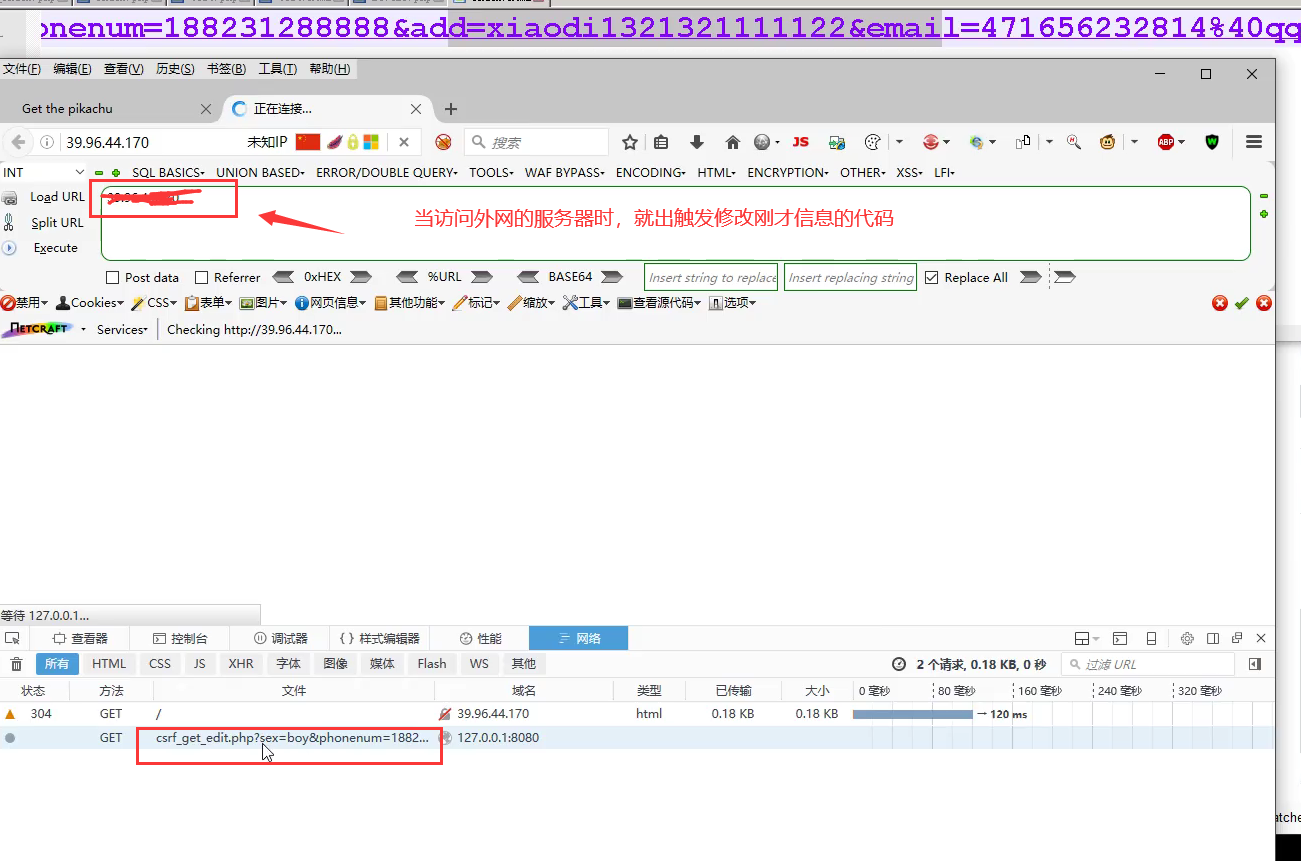Open the hamburger menu icon

pos(1254,142)
